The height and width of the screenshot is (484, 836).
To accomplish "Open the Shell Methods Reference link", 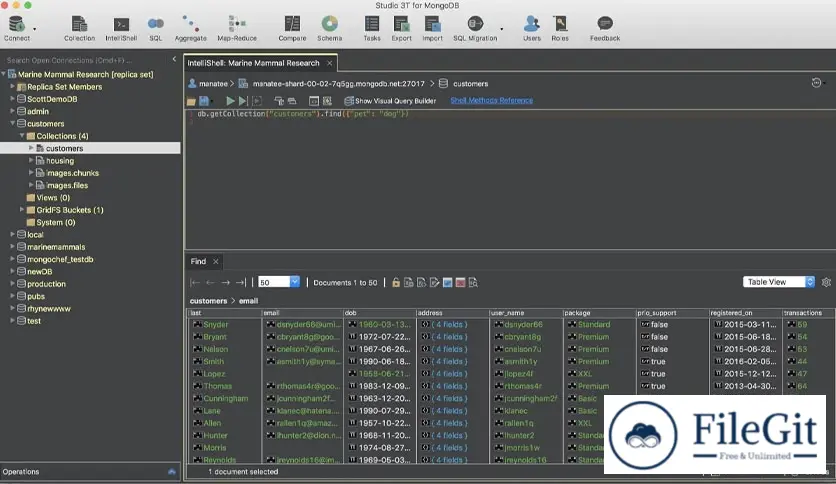I will [492, 100].
